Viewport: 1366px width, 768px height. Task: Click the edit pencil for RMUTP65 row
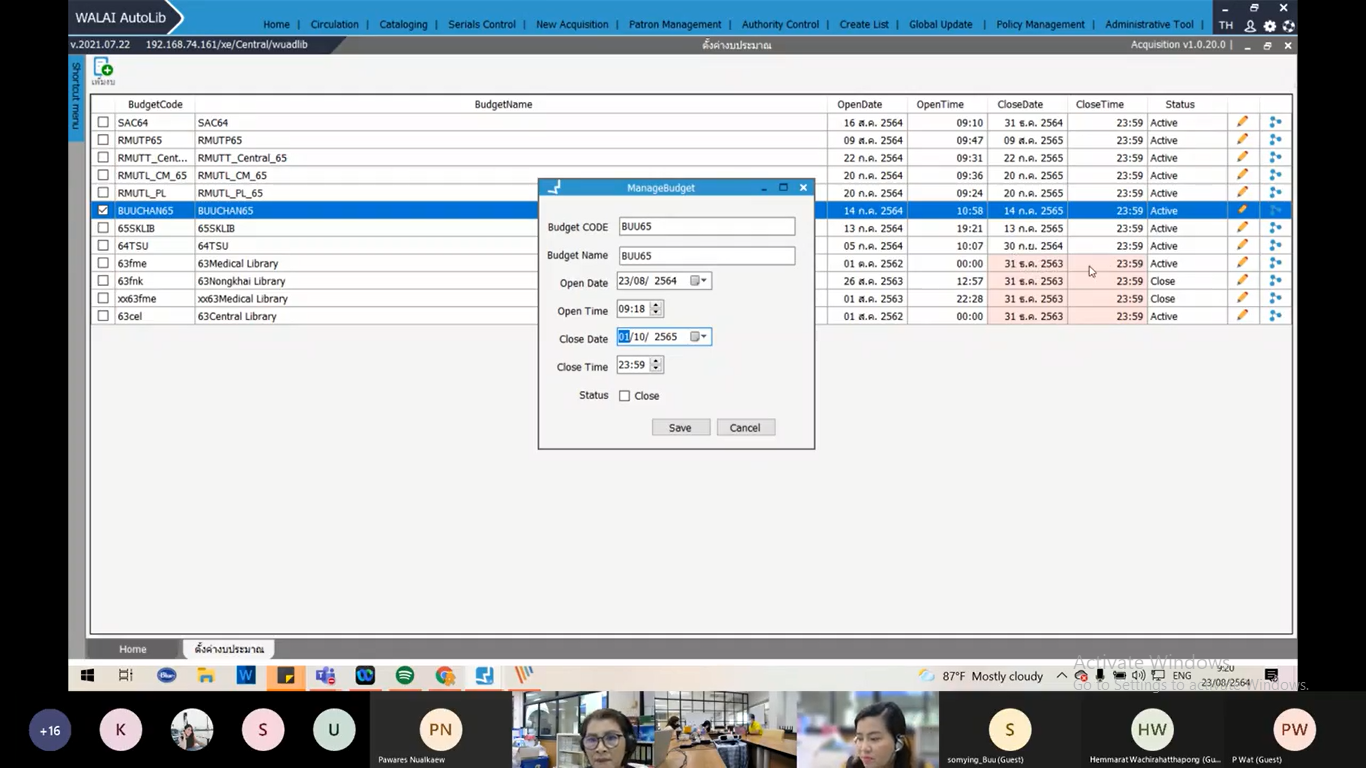click(x=1242, y=140)
